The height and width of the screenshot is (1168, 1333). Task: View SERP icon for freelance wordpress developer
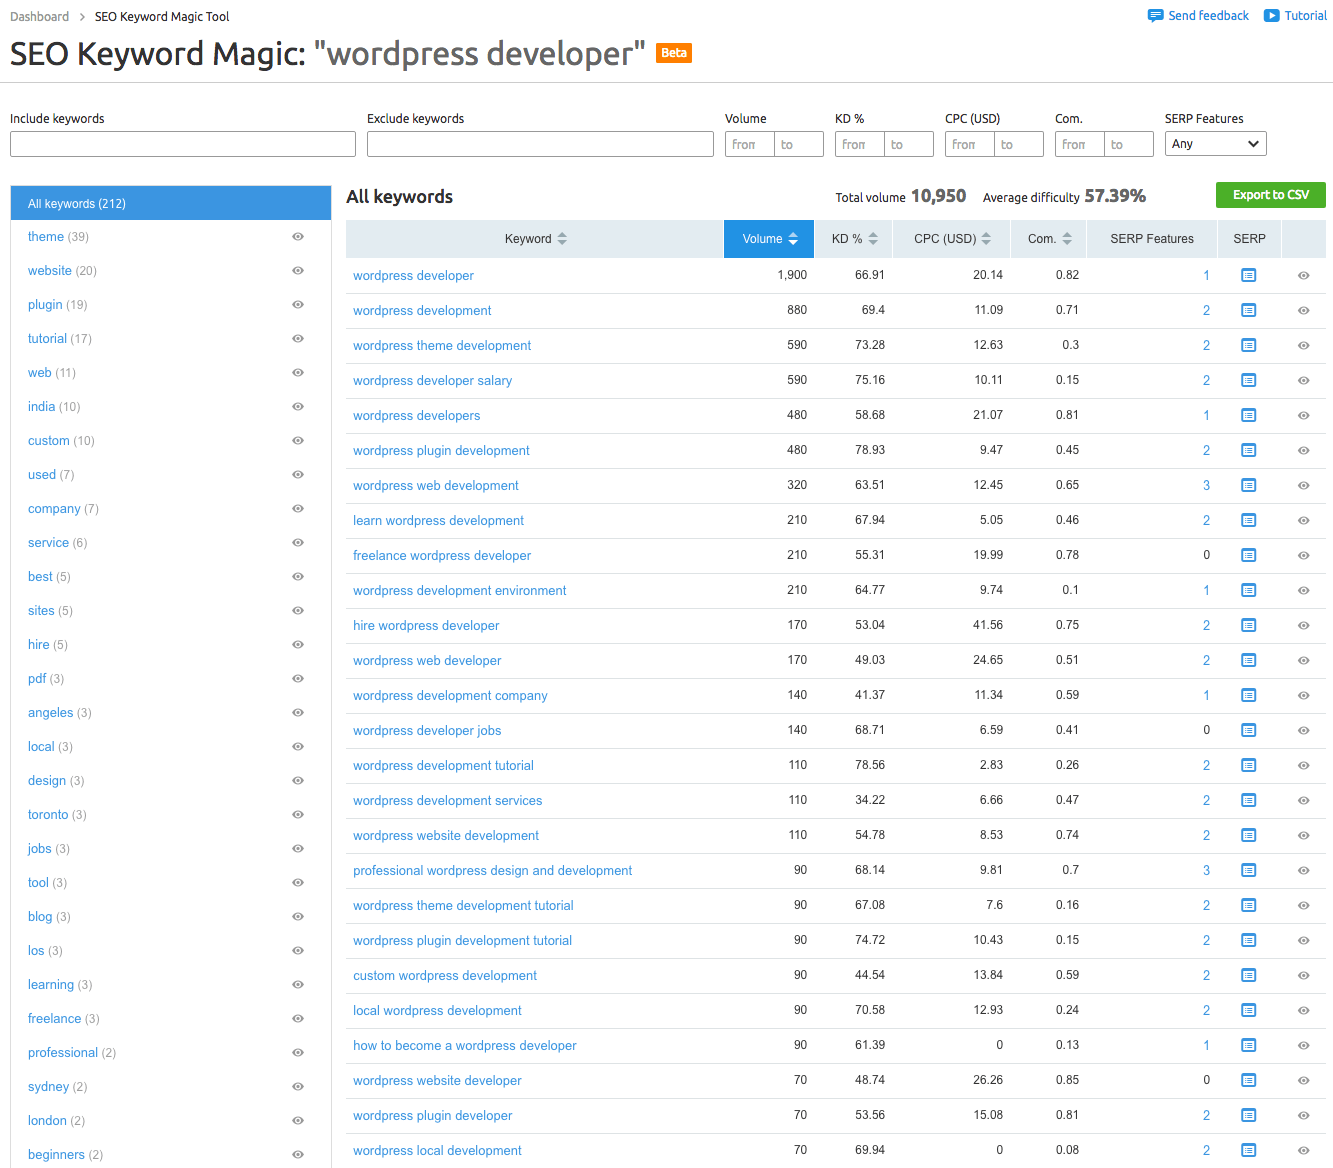1248,555
